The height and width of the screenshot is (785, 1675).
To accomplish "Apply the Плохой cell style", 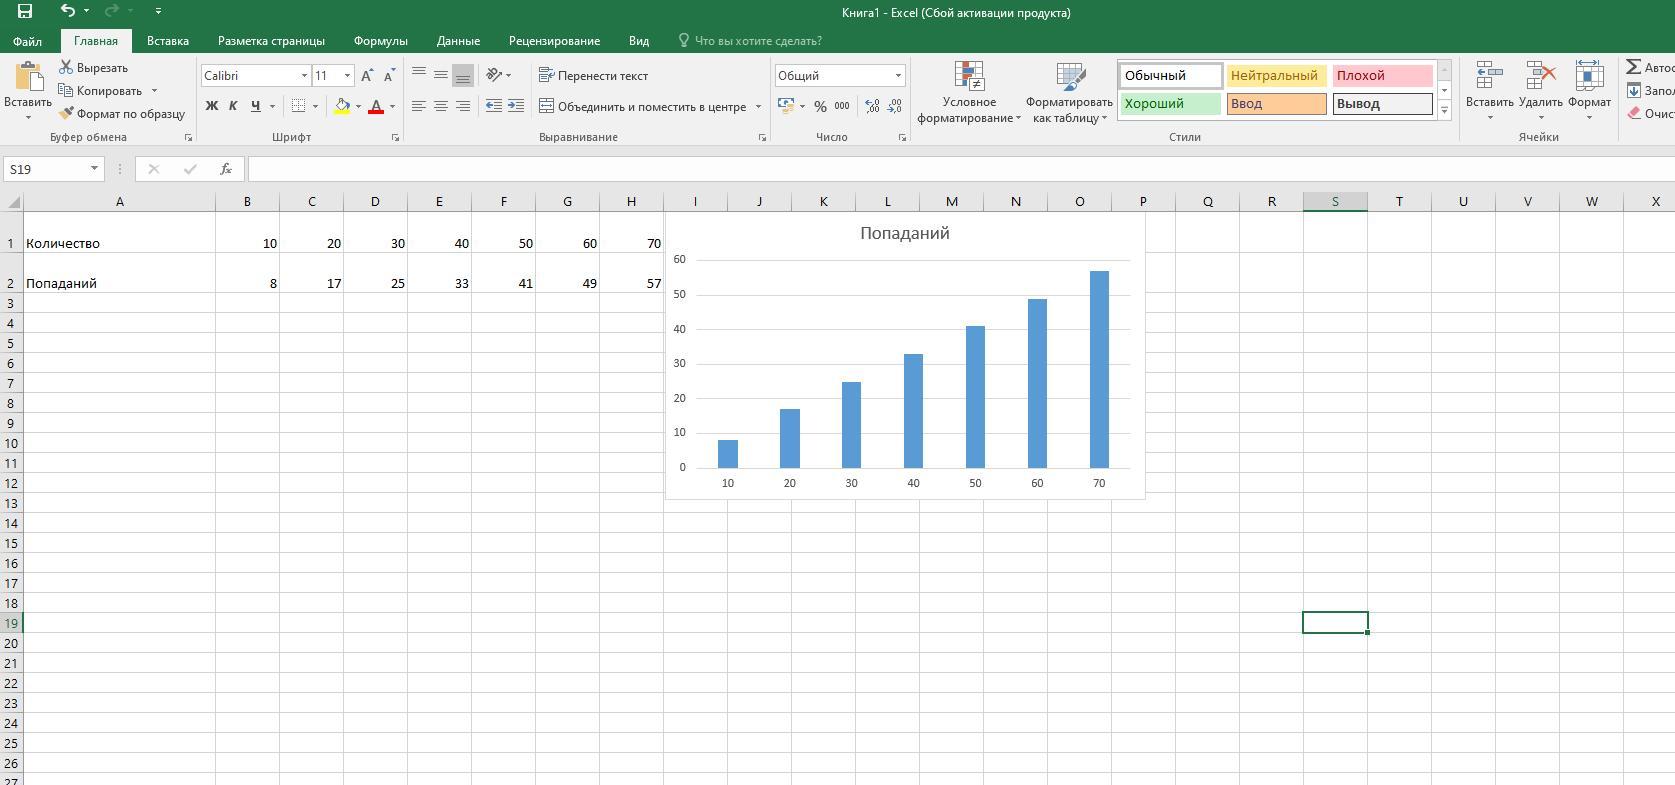I will 1383,76.
